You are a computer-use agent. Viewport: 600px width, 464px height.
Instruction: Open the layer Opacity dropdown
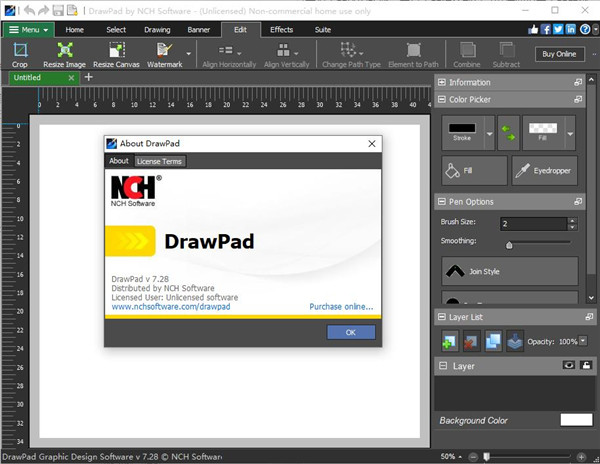tap(585, 342)
